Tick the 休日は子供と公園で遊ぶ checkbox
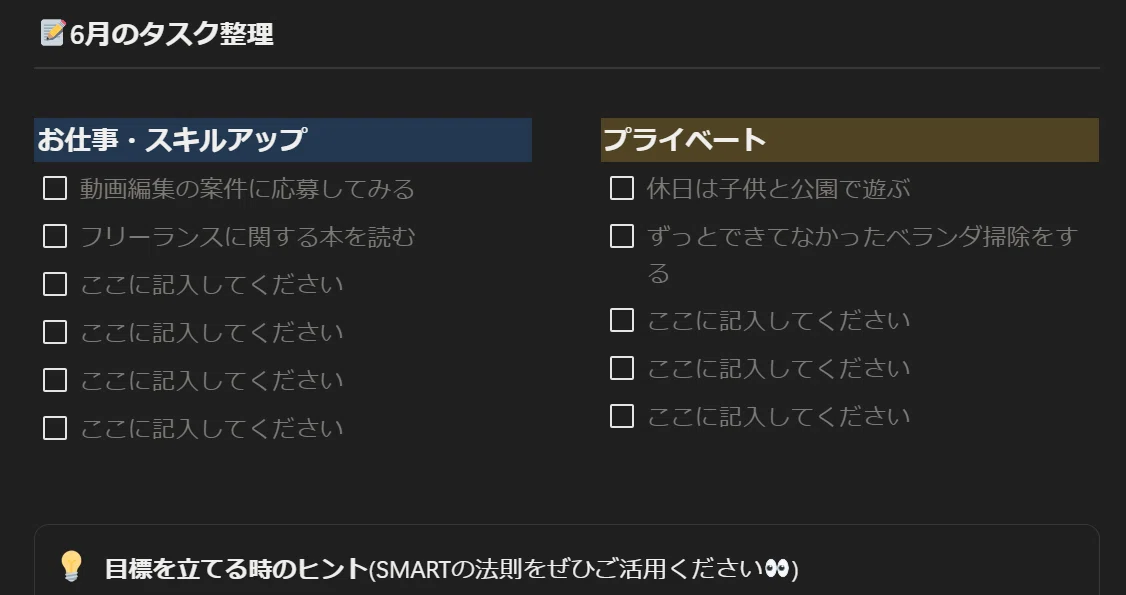Viewport: 1126px width, 595px height. (x=622, y=189)
